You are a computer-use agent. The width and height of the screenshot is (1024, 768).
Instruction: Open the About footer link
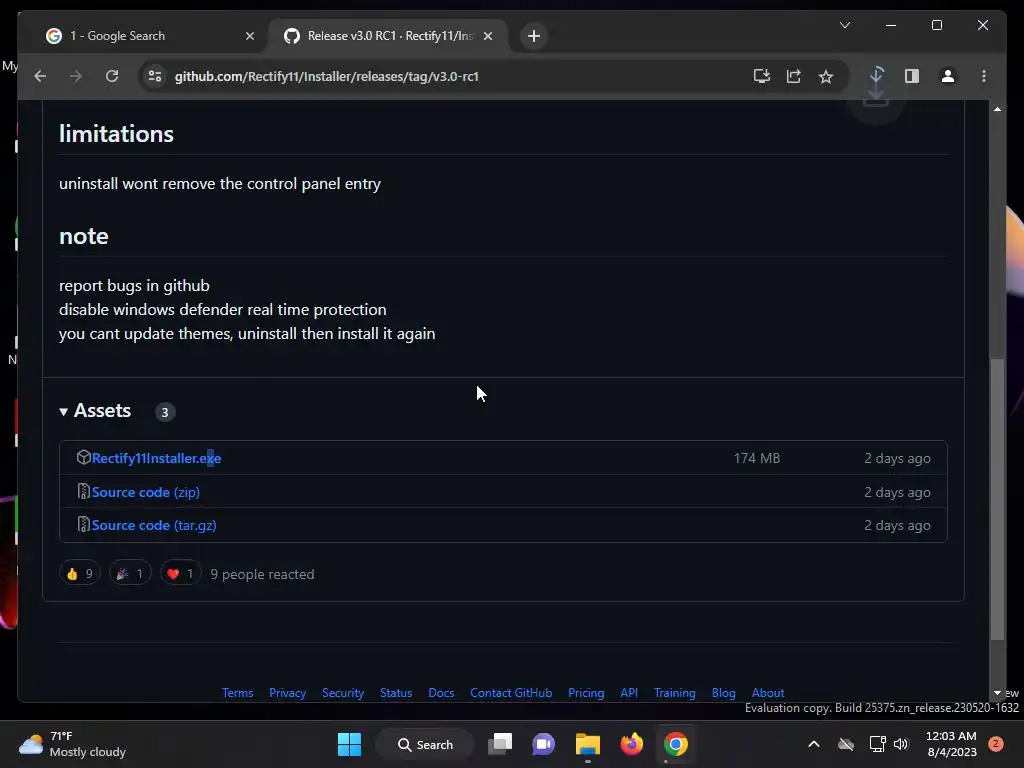point(768,693)
